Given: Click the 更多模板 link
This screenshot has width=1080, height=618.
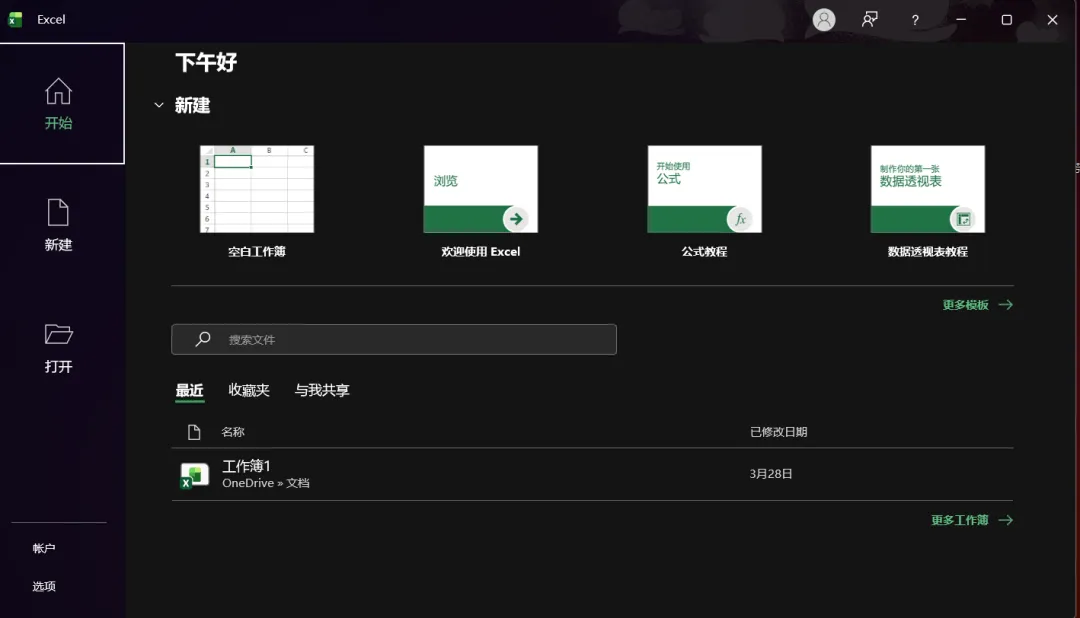Looking at the screenshot, I should point(977,305).
